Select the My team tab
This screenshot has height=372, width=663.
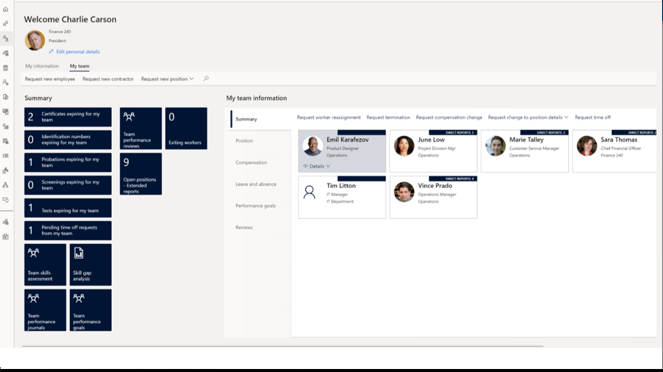(x=79, y=66)
